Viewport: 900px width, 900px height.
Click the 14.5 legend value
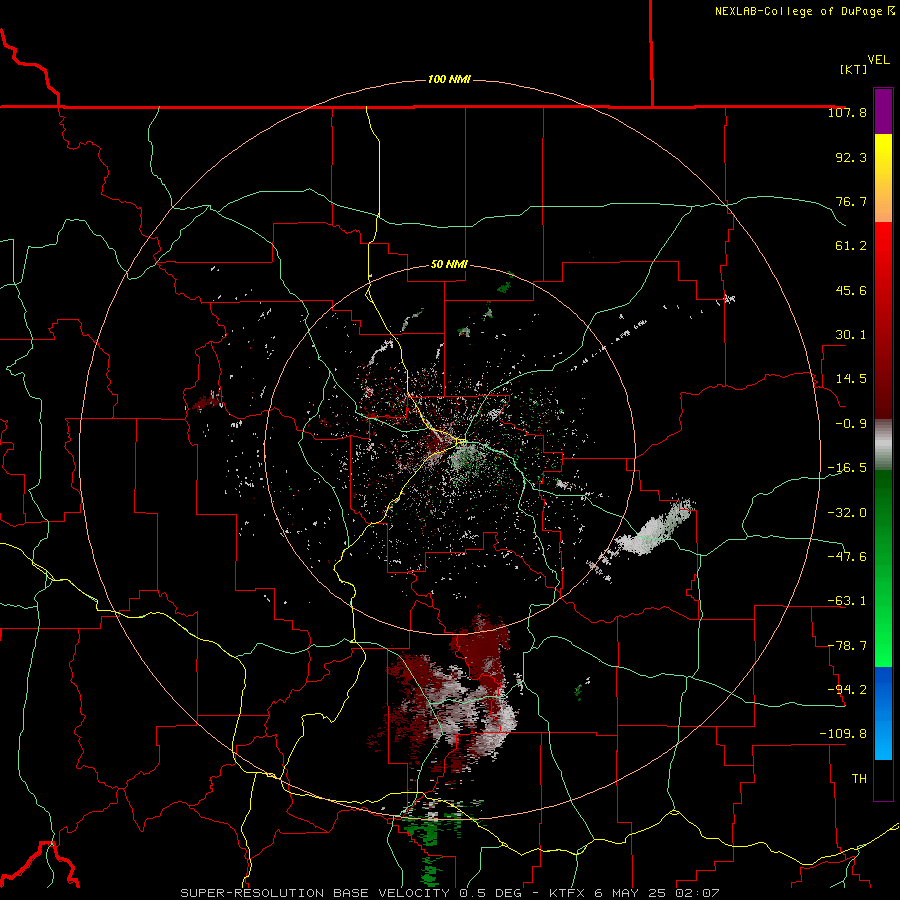pos(851,379)
